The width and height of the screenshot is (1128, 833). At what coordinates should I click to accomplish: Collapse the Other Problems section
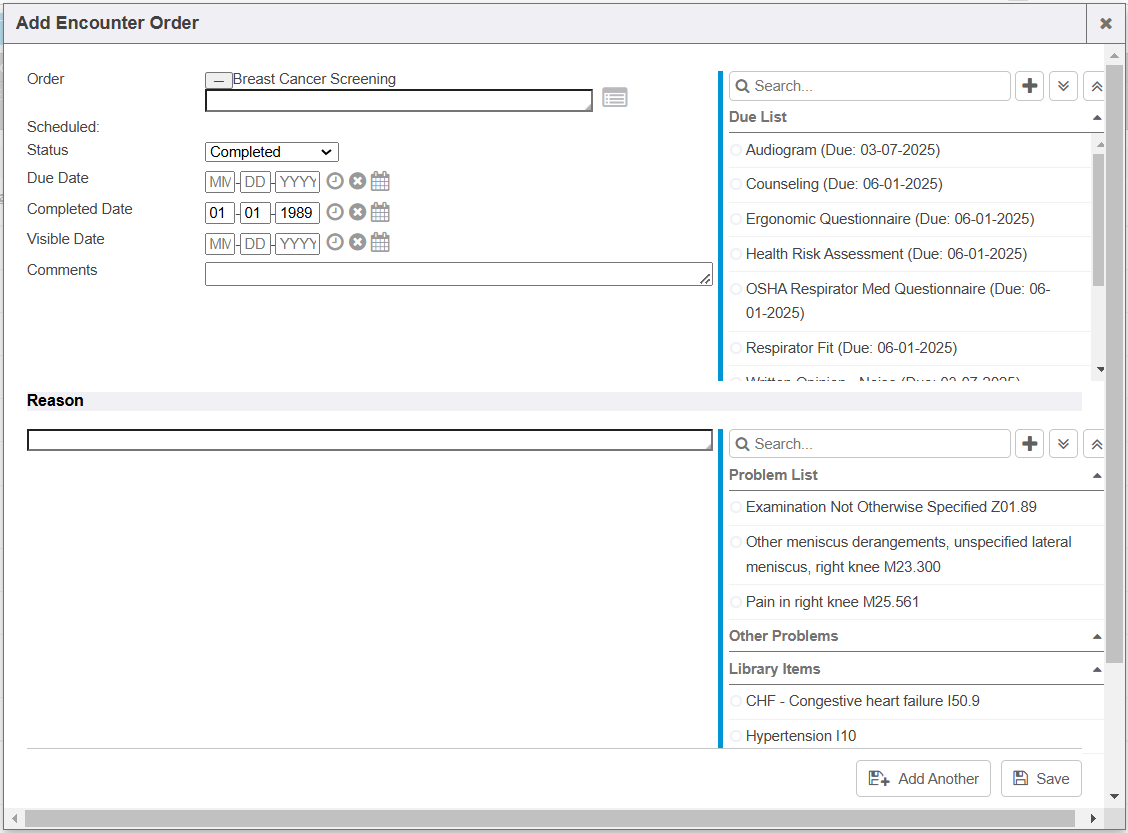1097,637
